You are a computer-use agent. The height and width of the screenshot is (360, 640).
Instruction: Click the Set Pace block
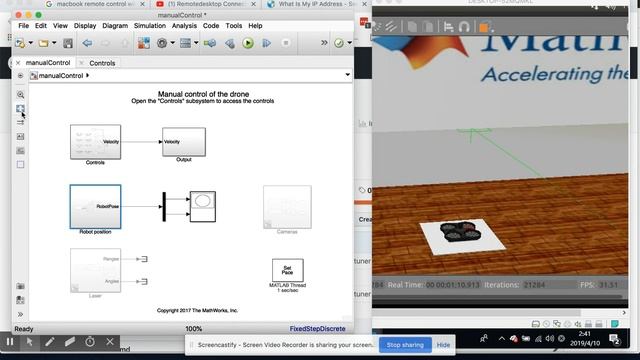point(288,270)
